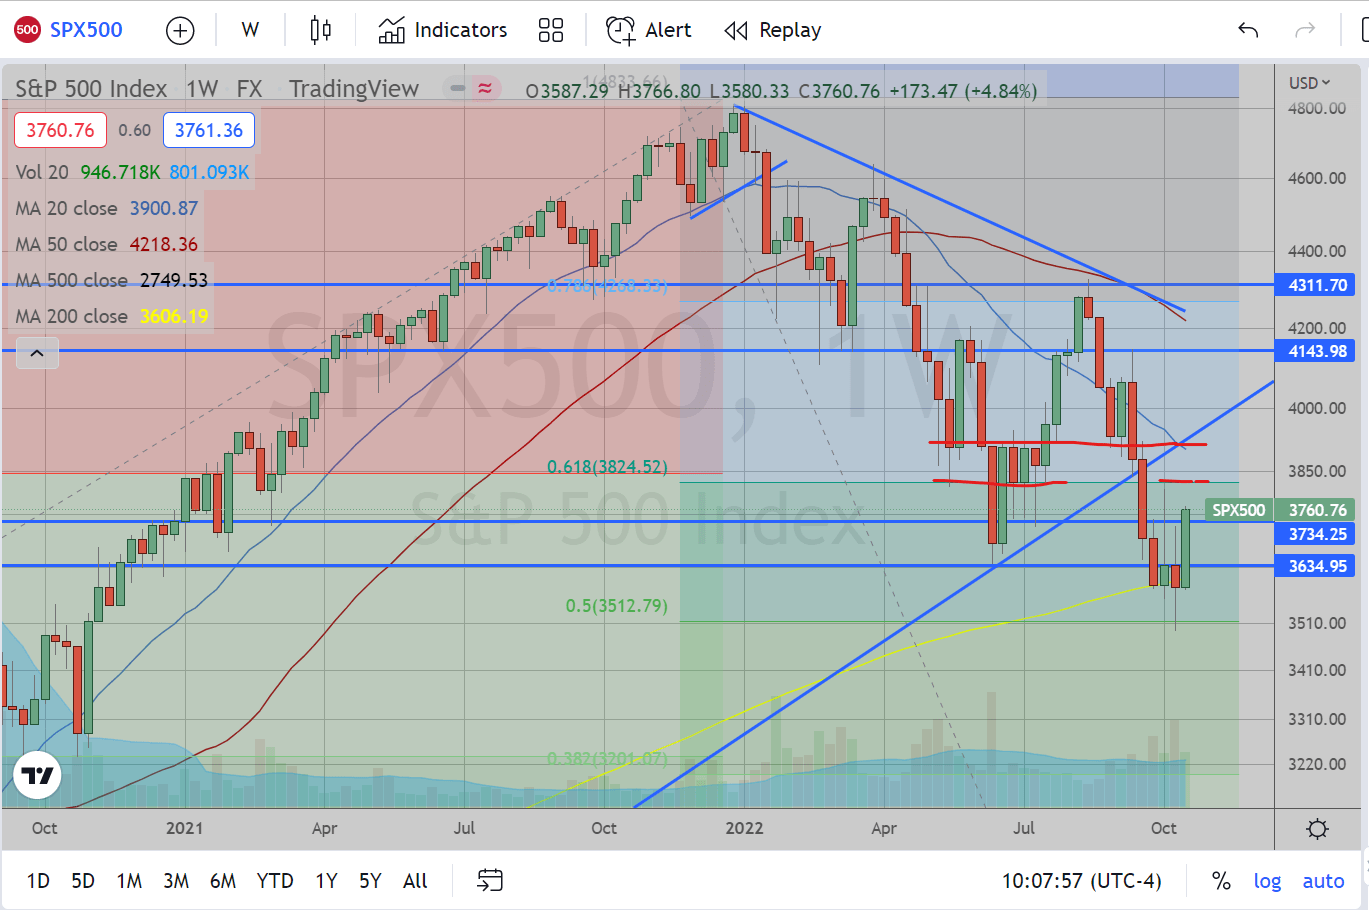Select the 0.618(3824.52) Fibonacci level
1369x910 pixels.
tap(607, 467)
